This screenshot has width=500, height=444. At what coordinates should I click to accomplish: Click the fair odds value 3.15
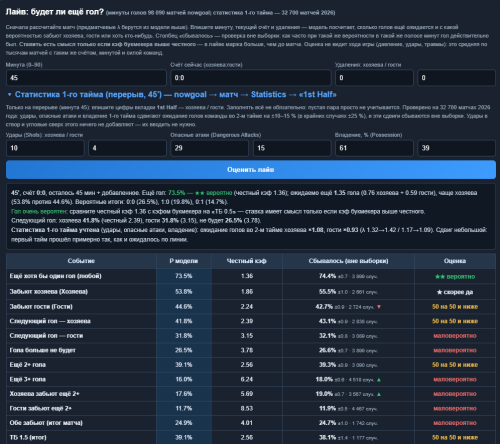point(247,336)
